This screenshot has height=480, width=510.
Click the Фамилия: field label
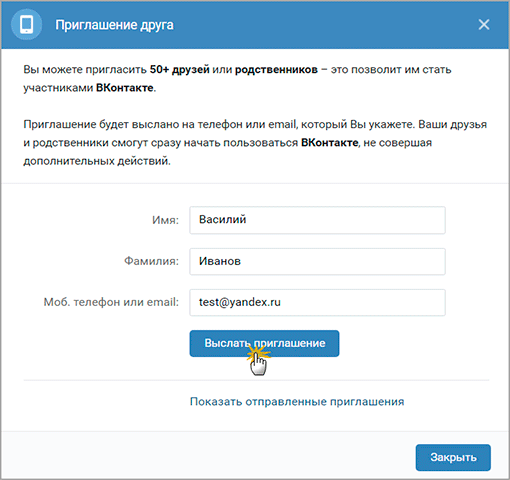(x=151, y=261)
